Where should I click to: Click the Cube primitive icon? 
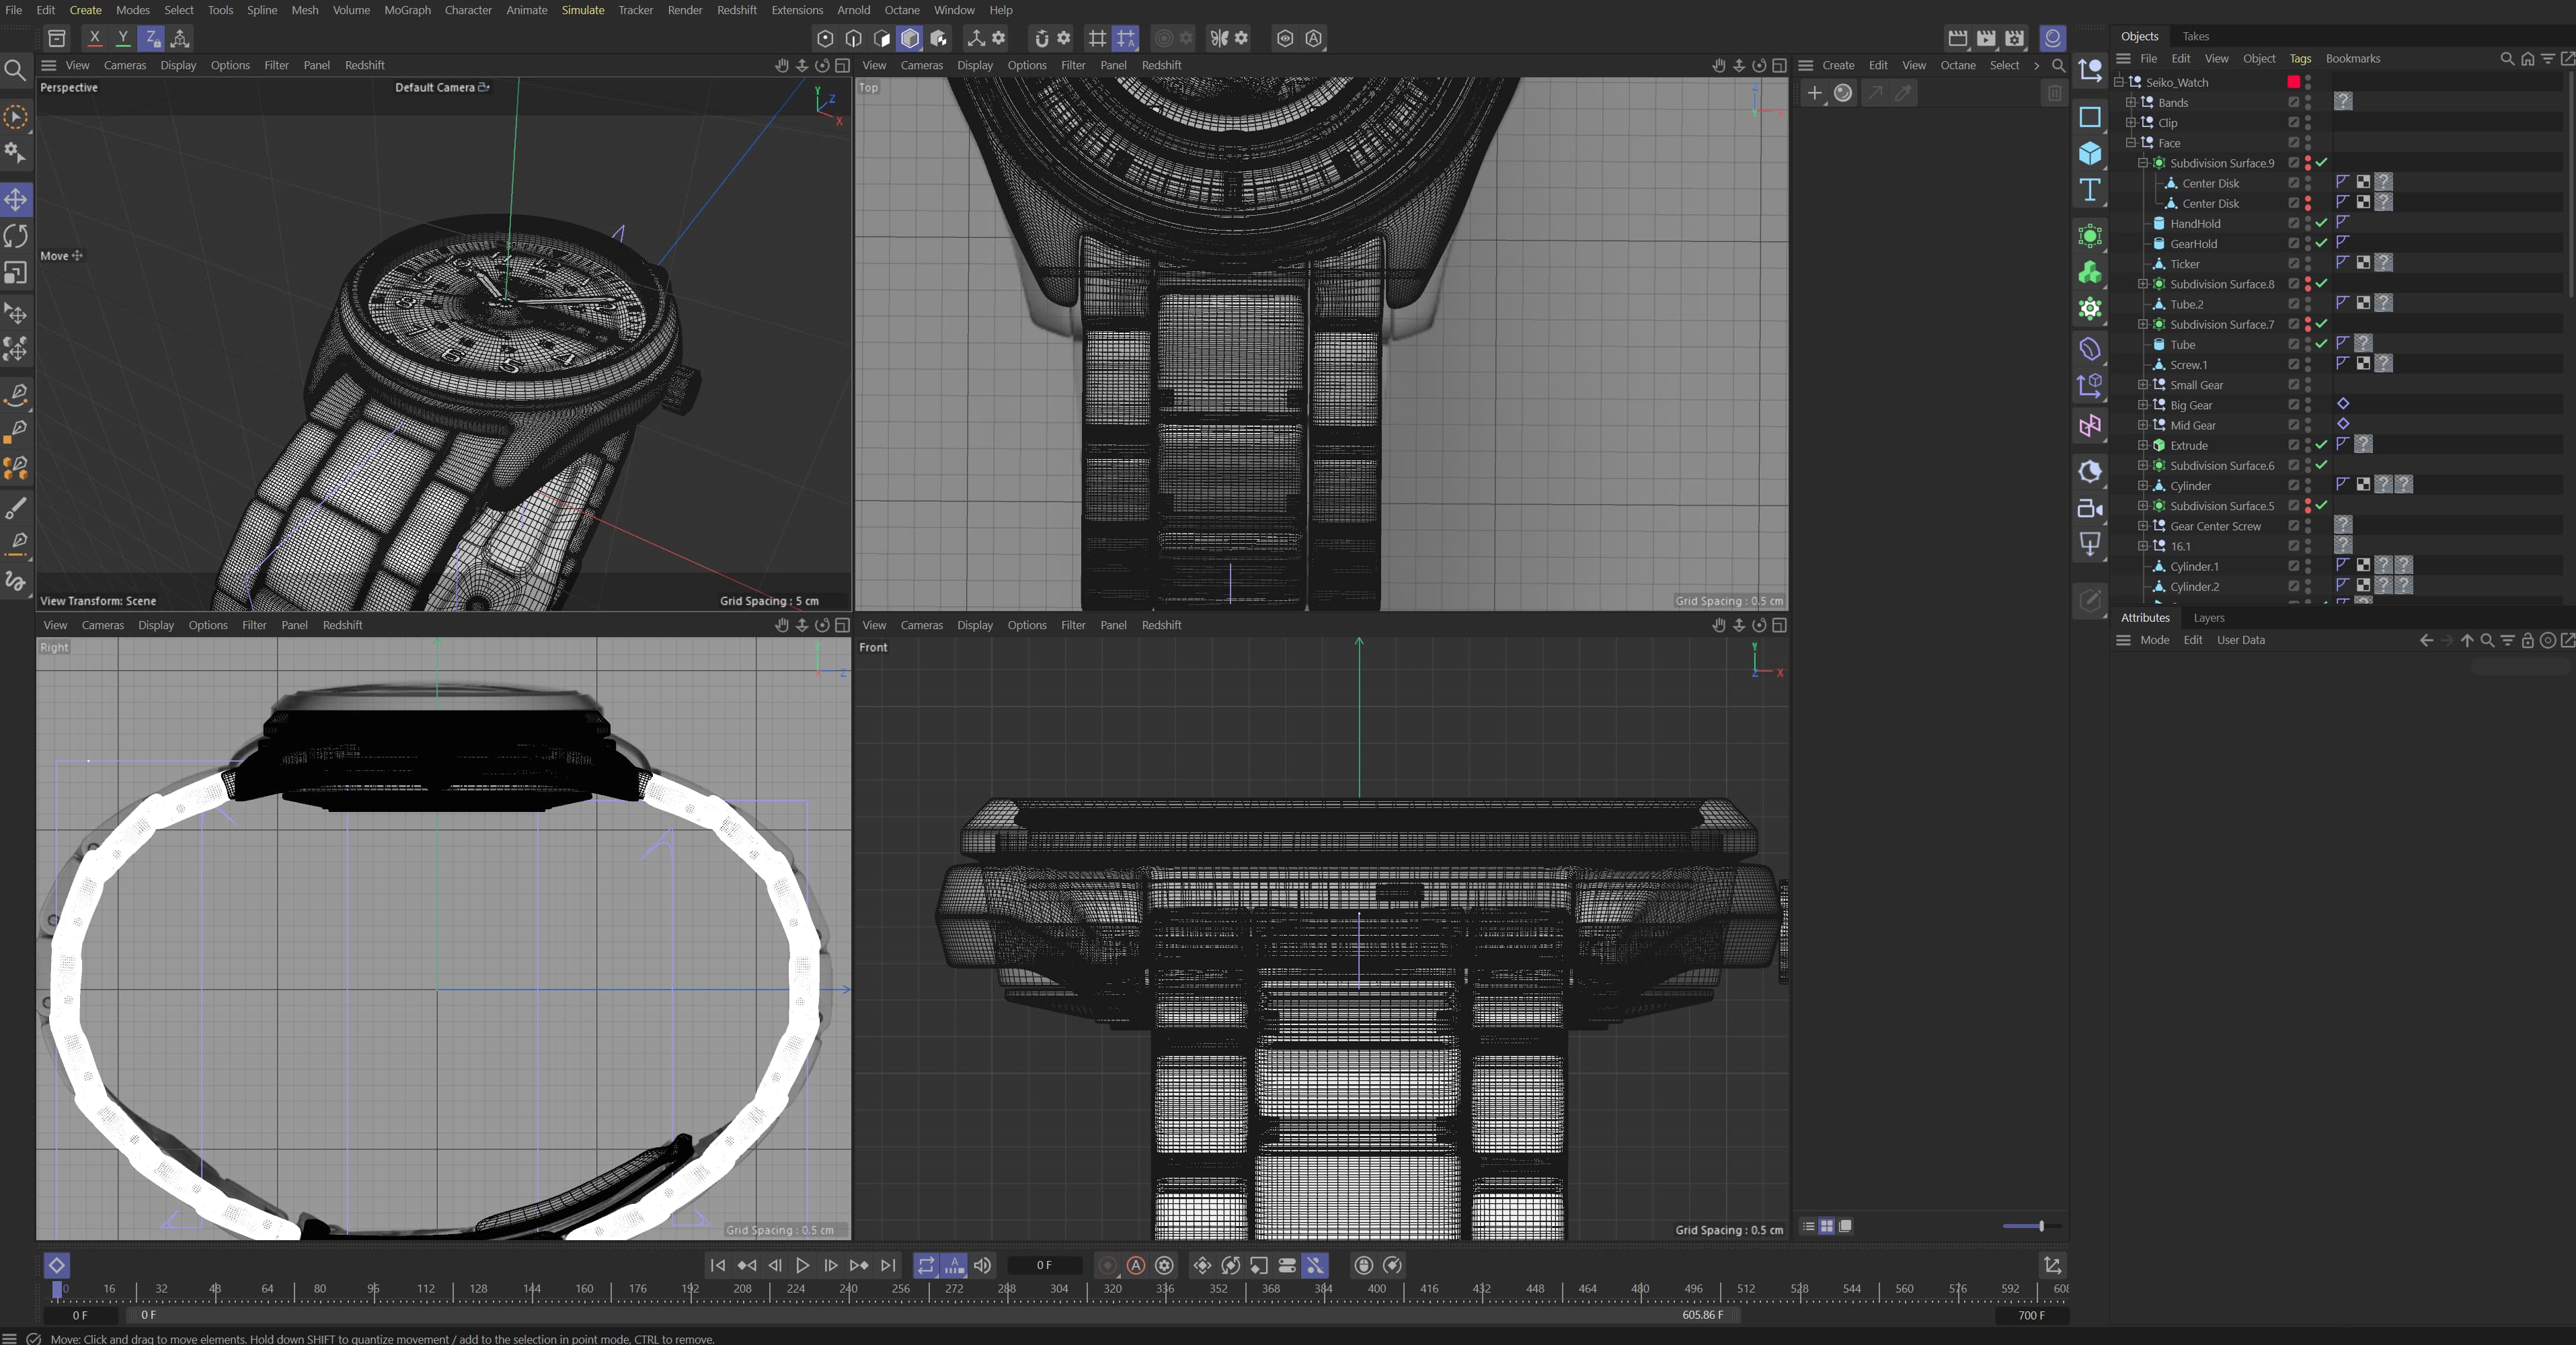click(2090, 153)
